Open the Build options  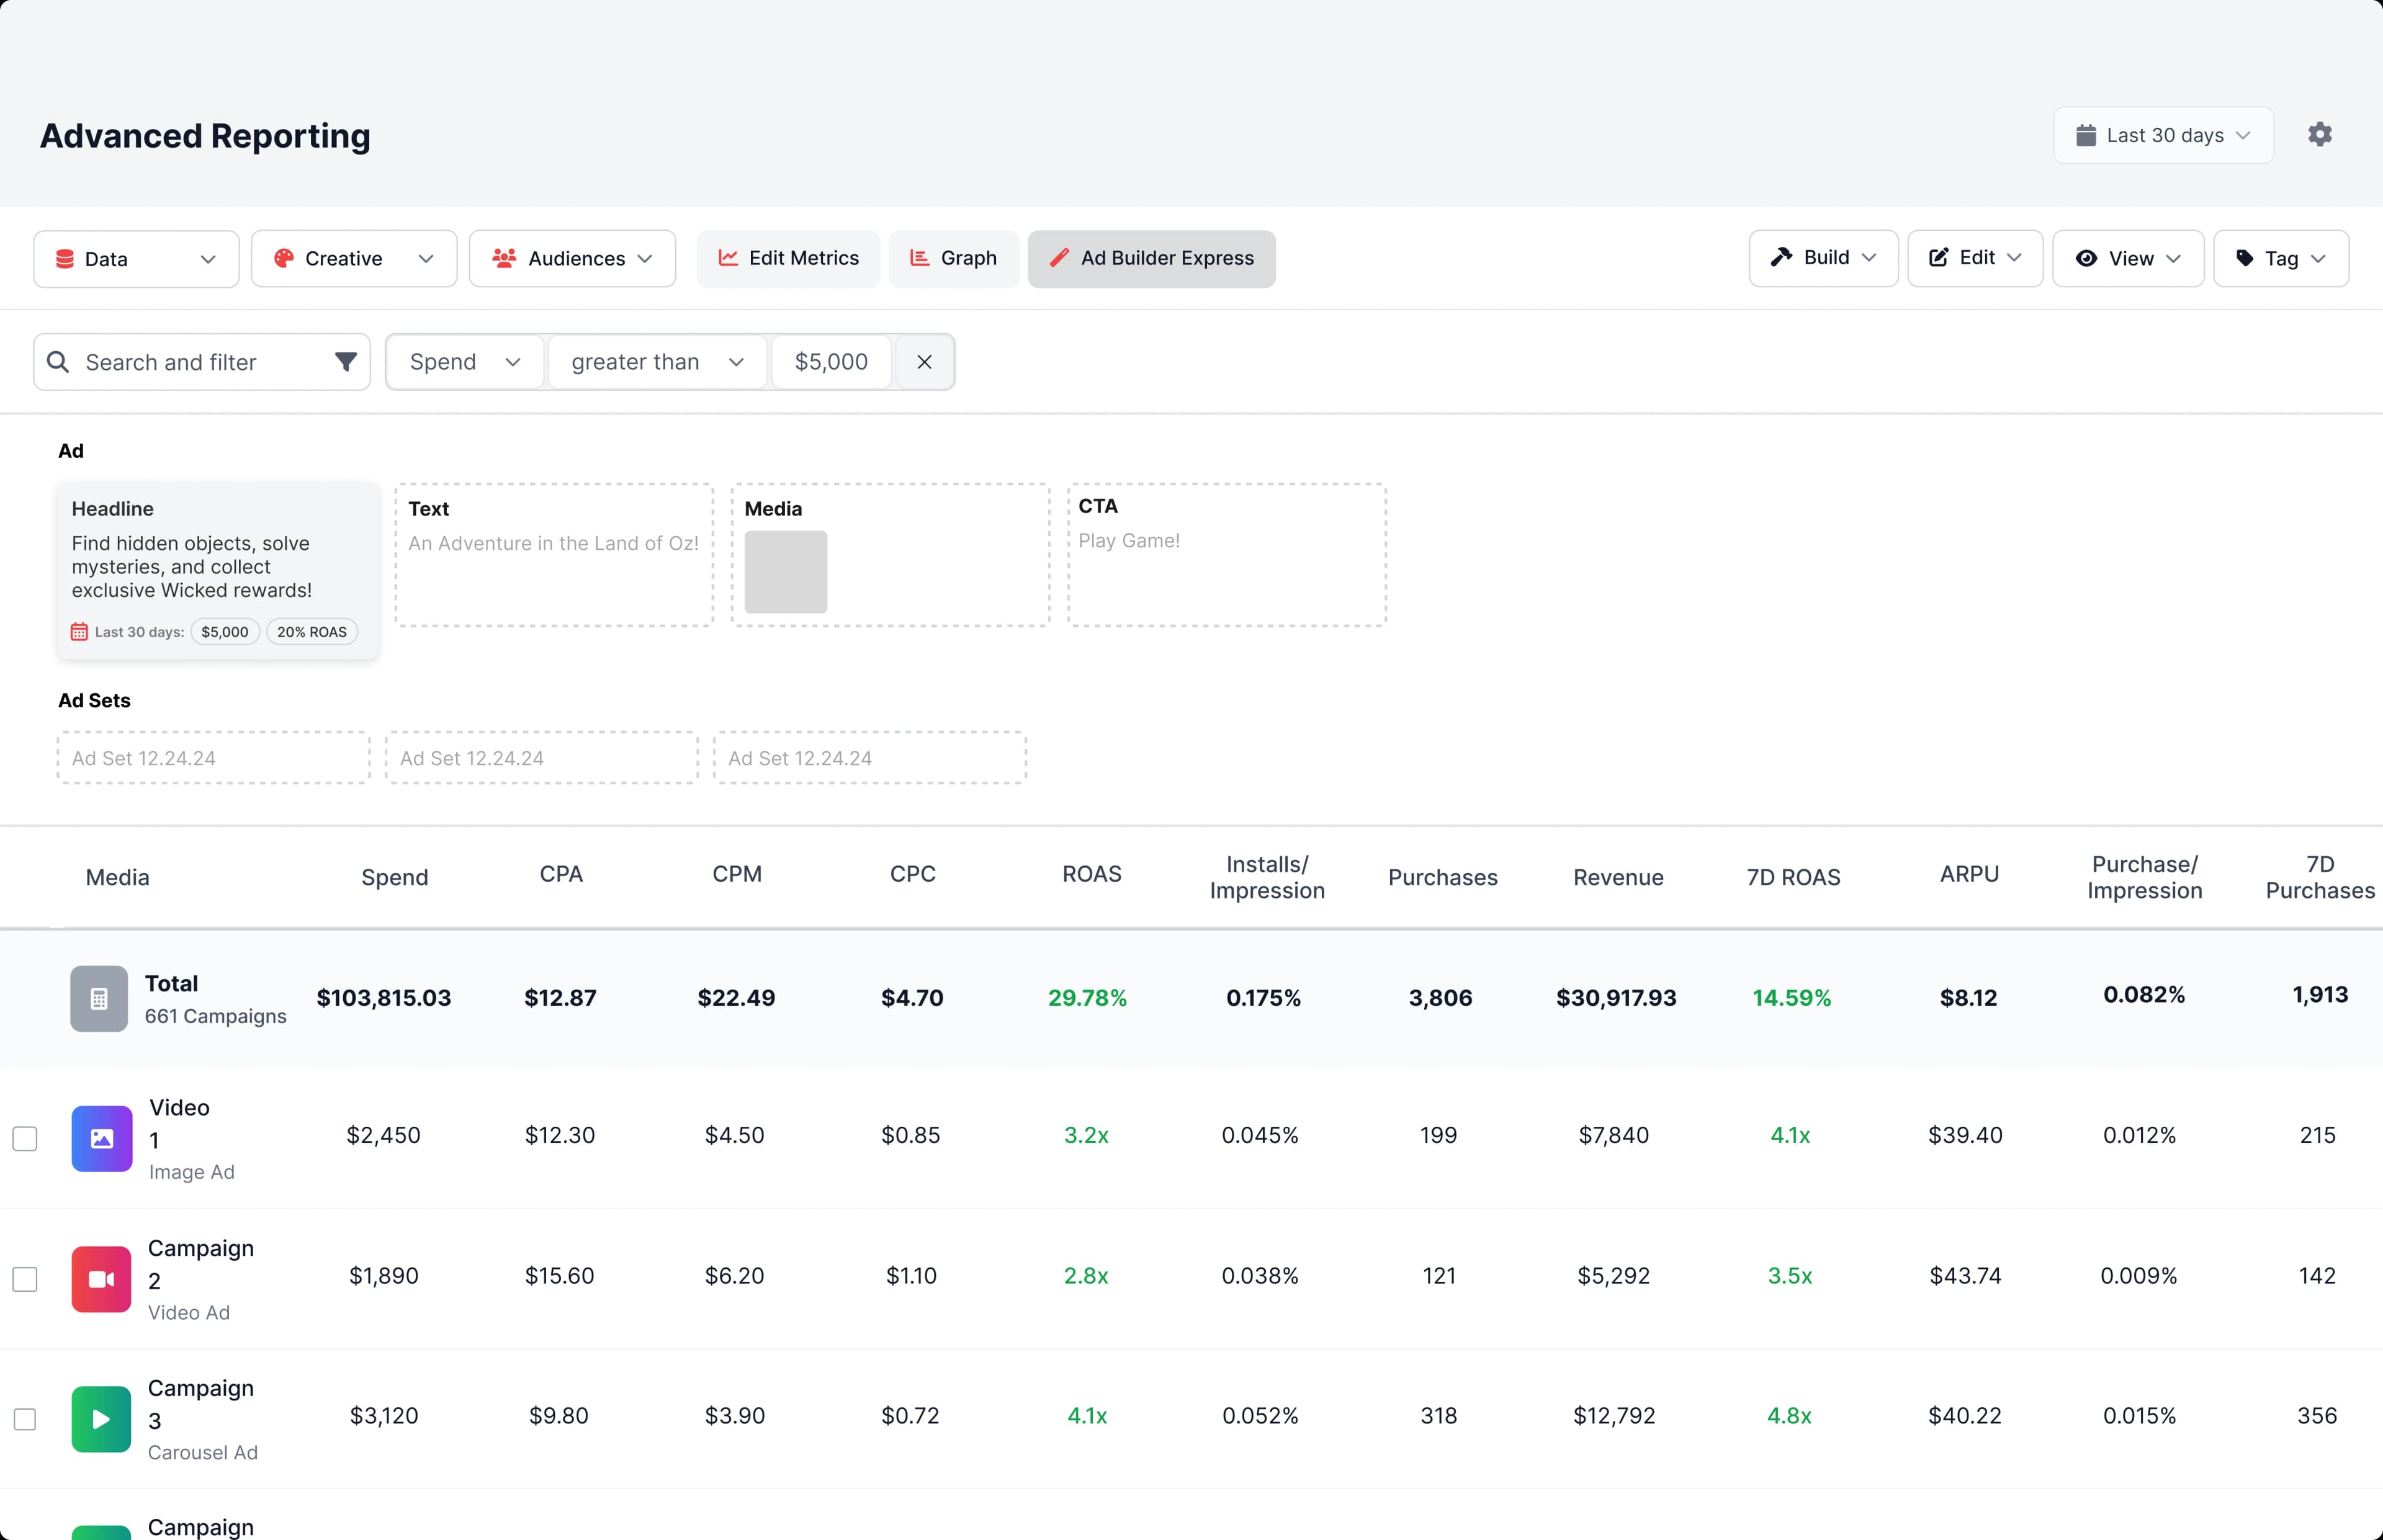1822,258
